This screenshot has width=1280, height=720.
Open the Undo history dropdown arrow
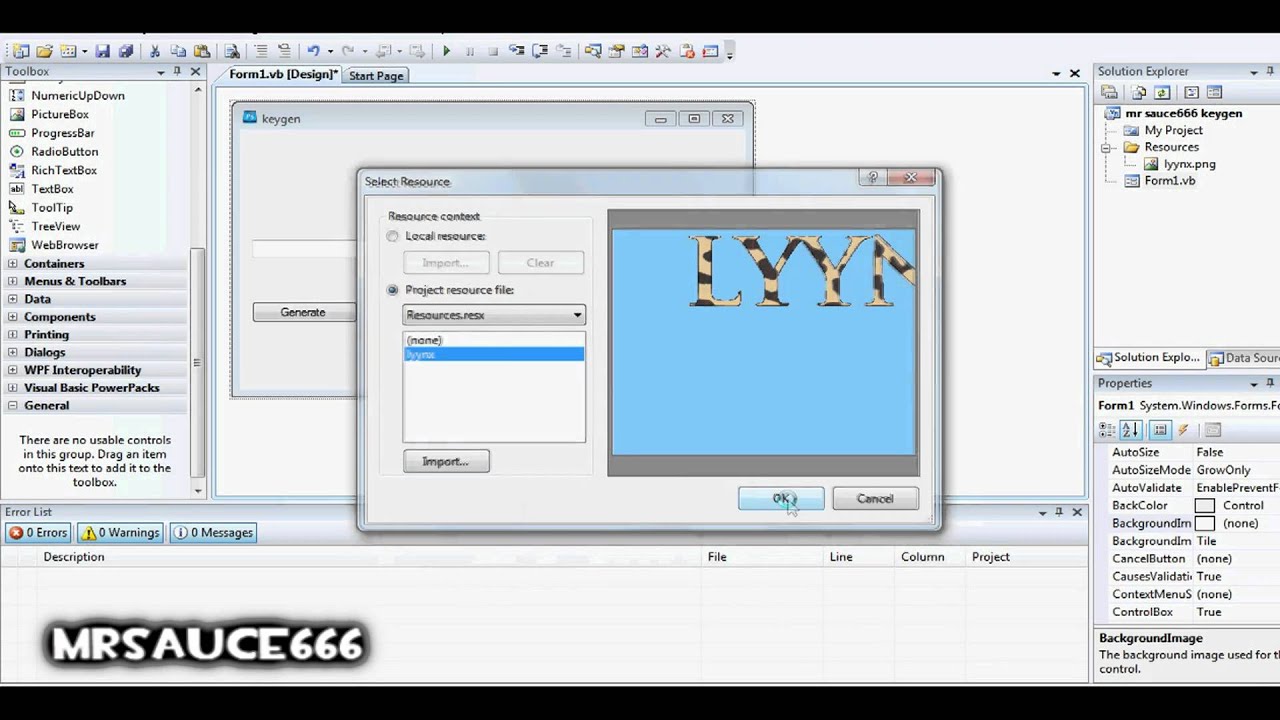point(330,51)
